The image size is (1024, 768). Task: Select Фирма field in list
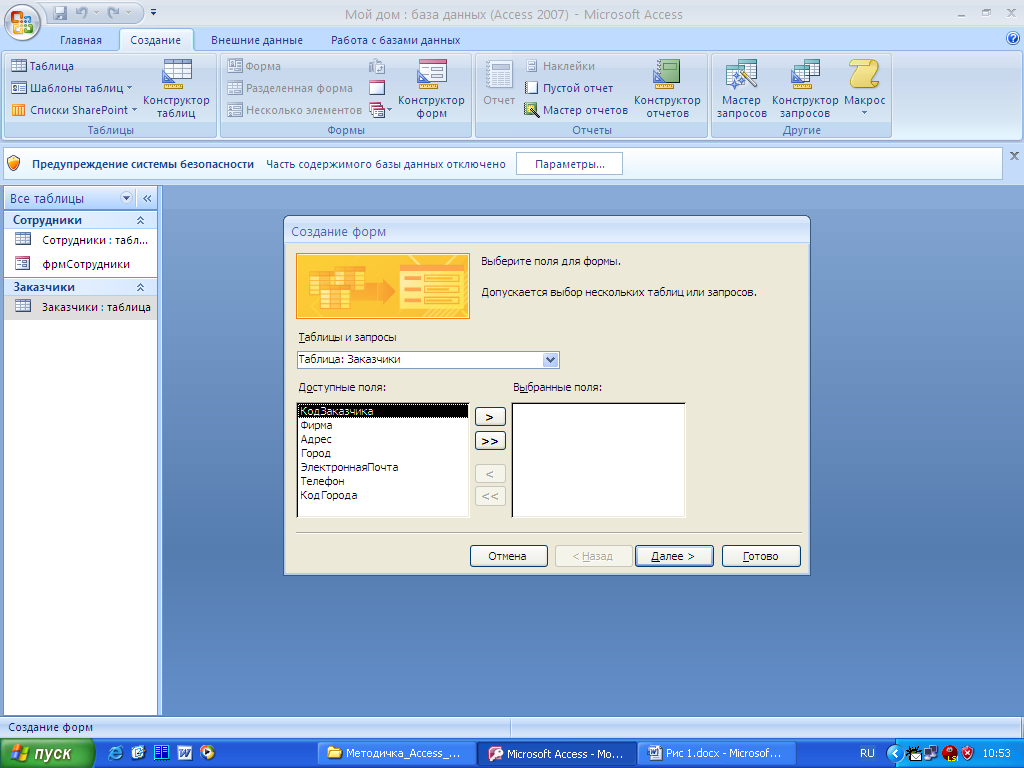(x=383, y=425)
